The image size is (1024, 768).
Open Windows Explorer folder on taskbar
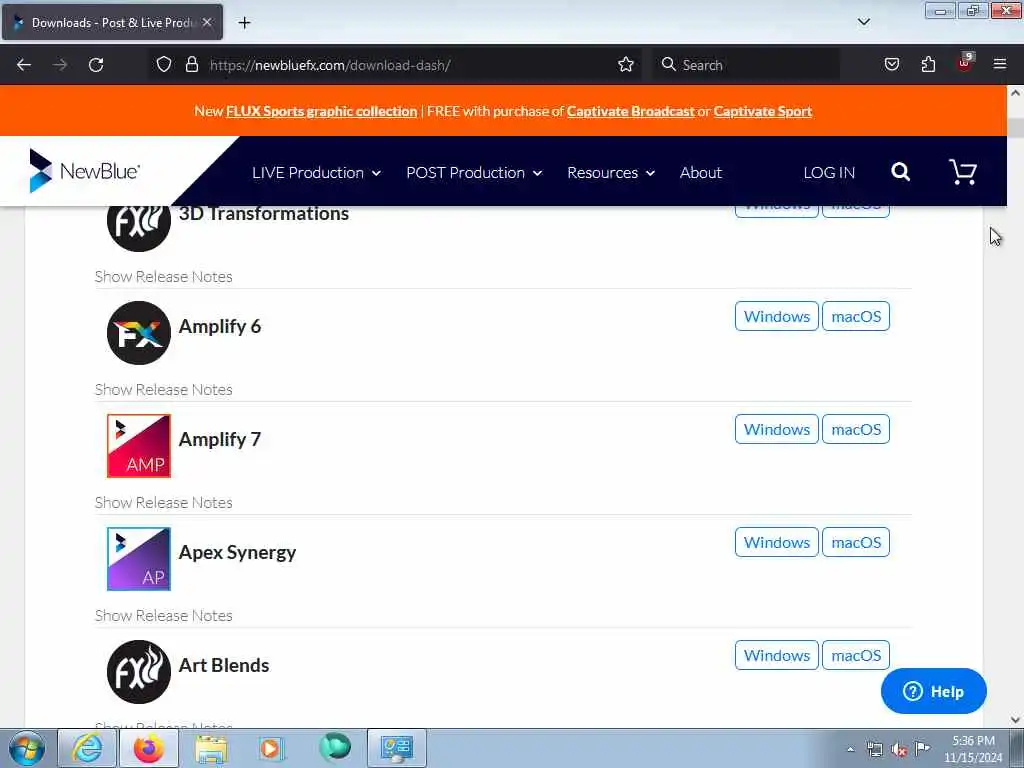point(210,748)
